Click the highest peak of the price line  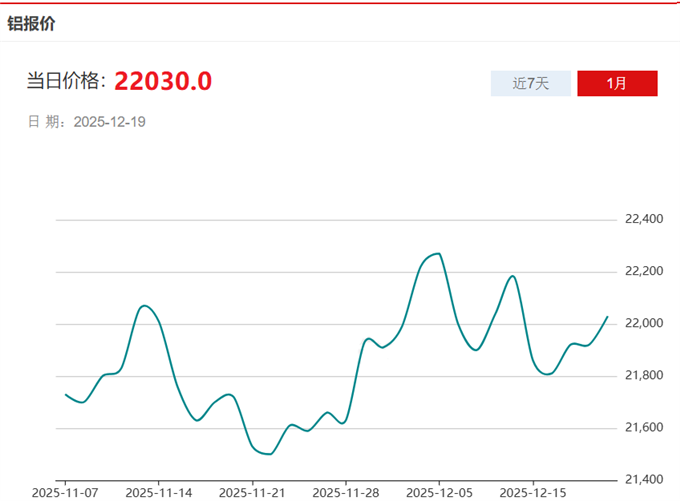tap(438, 254)
